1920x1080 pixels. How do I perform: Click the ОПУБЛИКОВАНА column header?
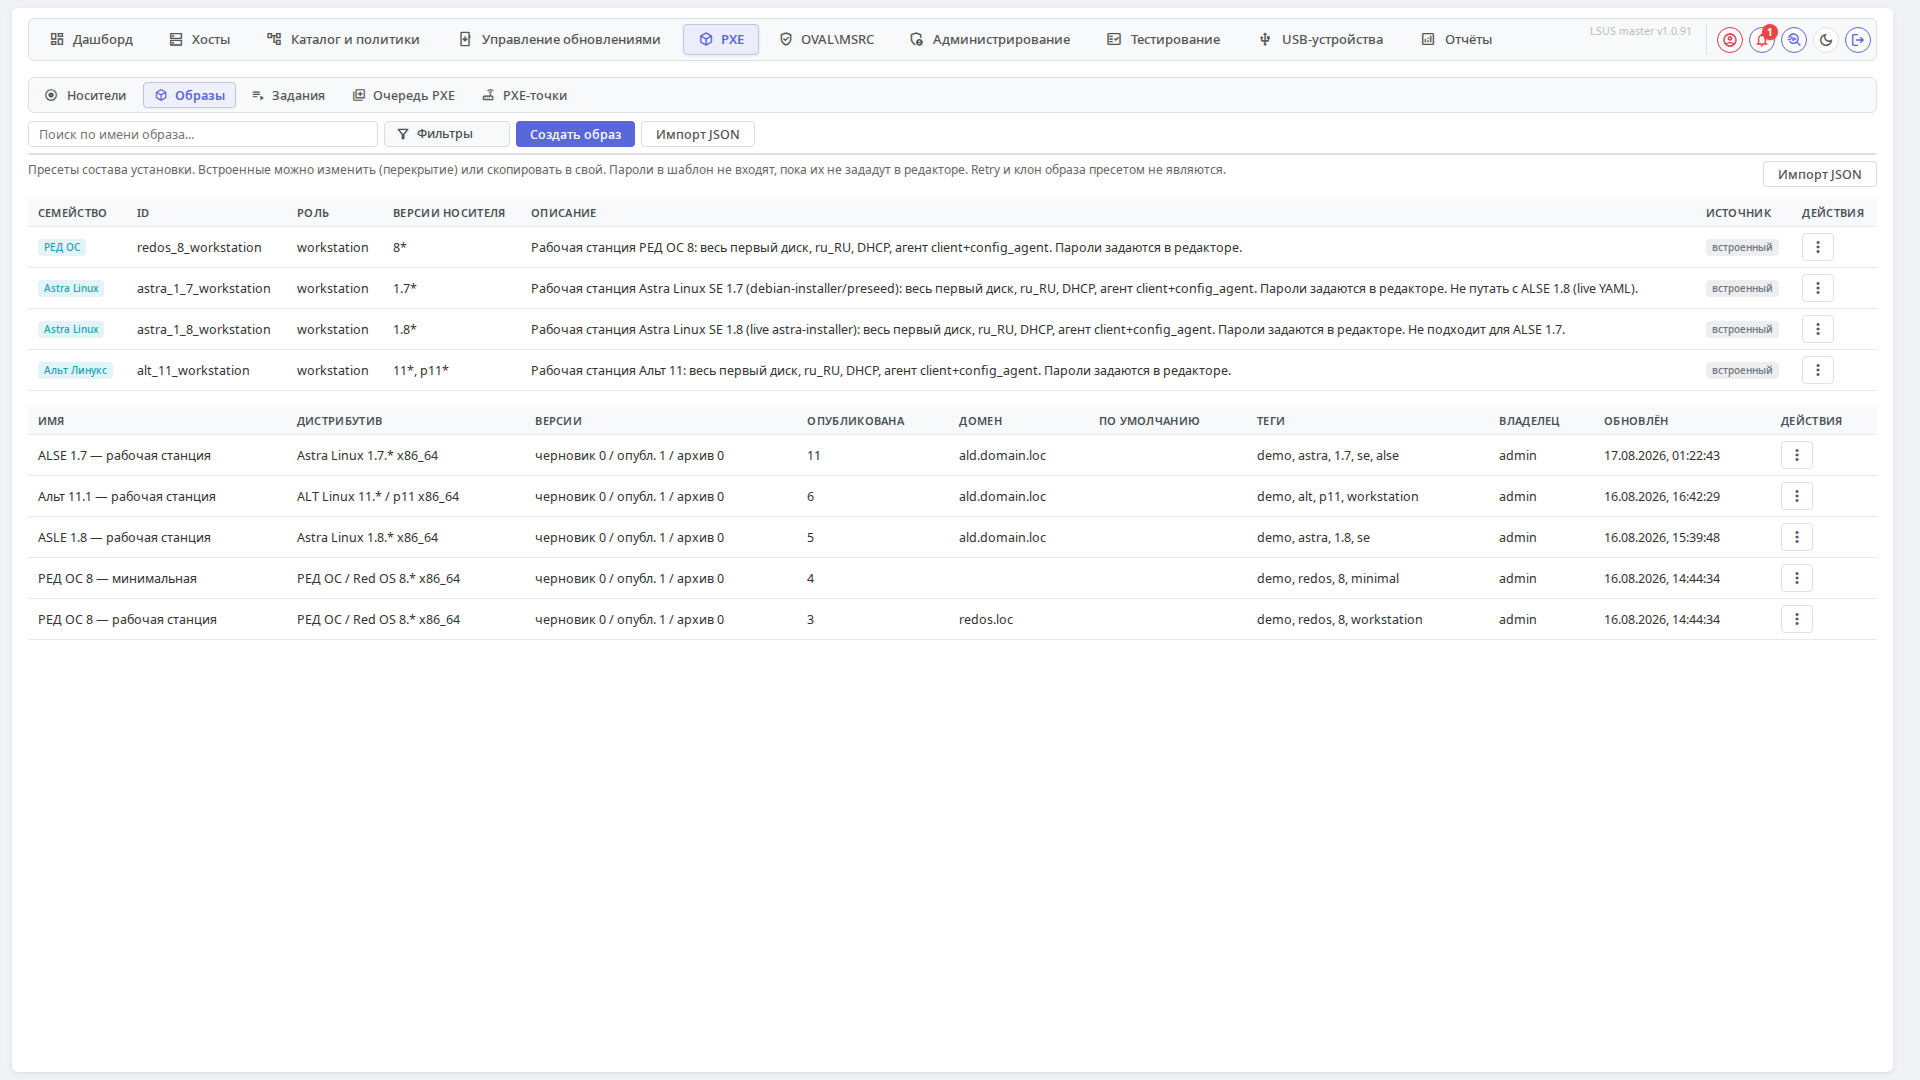click(x=856, y=421)
